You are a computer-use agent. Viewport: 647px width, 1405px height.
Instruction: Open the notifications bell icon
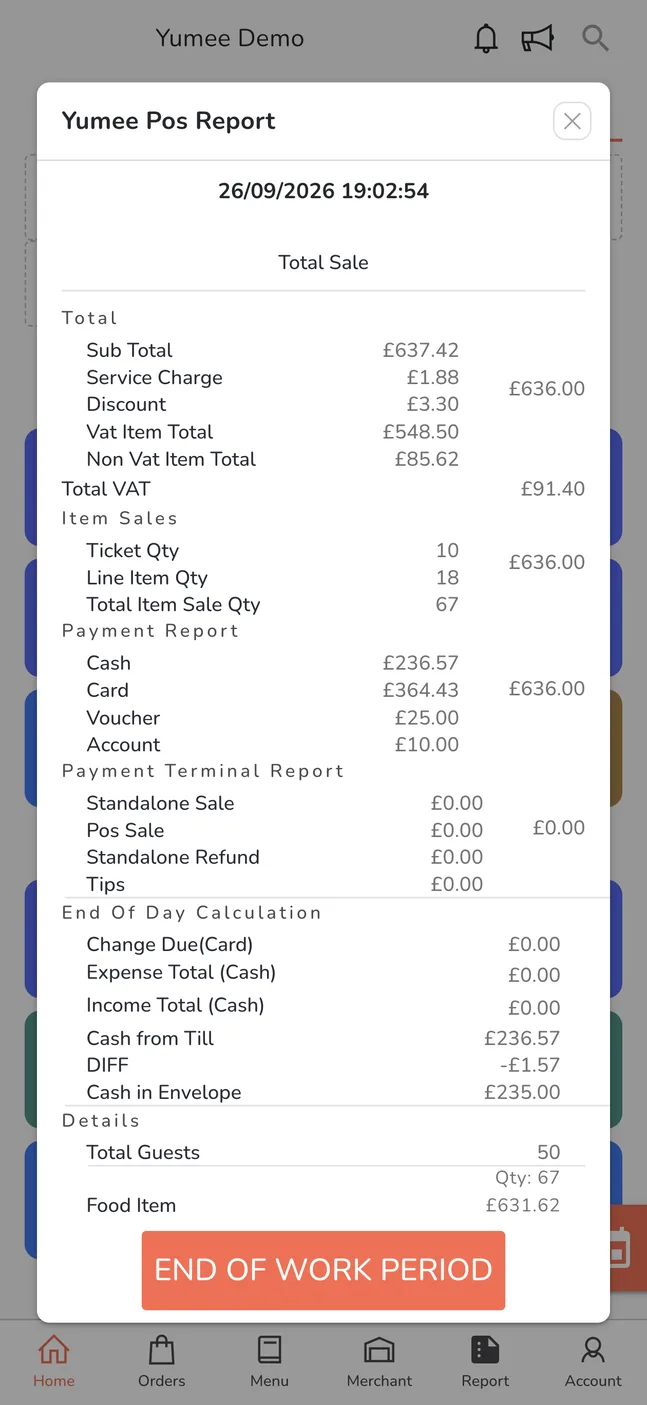[x=486, y=39]
